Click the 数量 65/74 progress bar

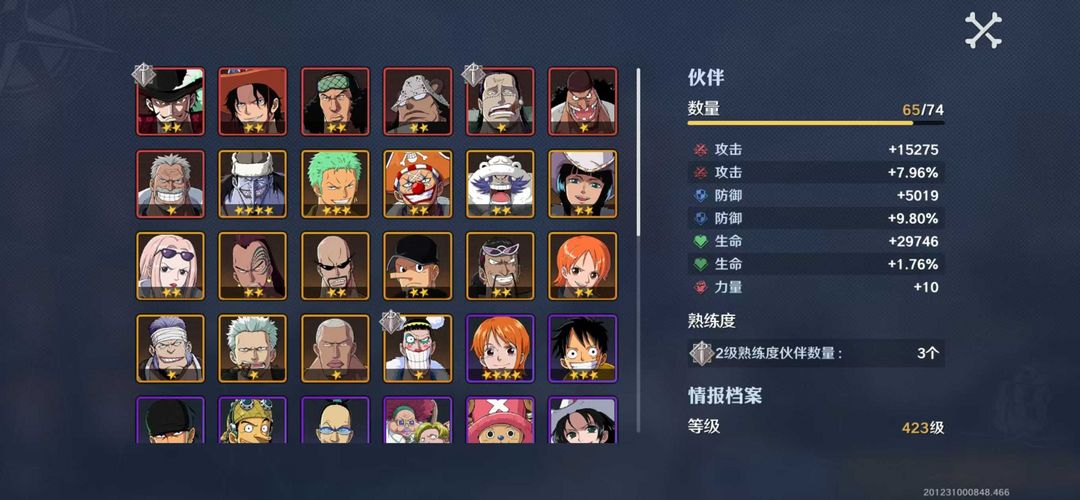click(816, 123)
